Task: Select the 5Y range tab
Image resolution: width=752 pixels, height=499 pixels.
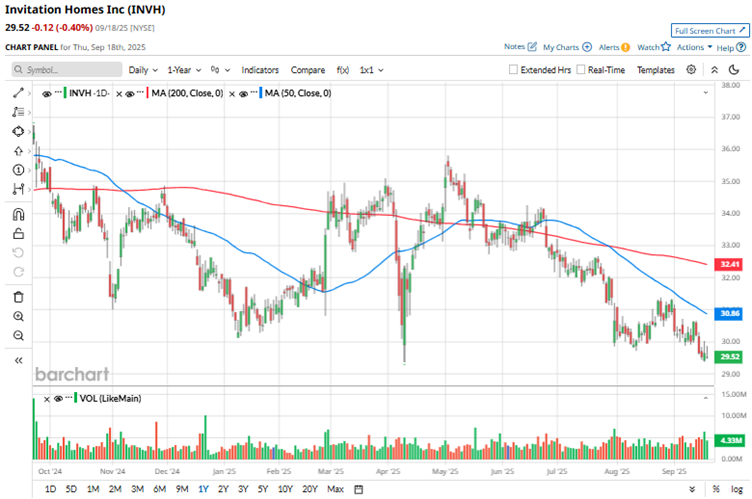Action: 263,489
